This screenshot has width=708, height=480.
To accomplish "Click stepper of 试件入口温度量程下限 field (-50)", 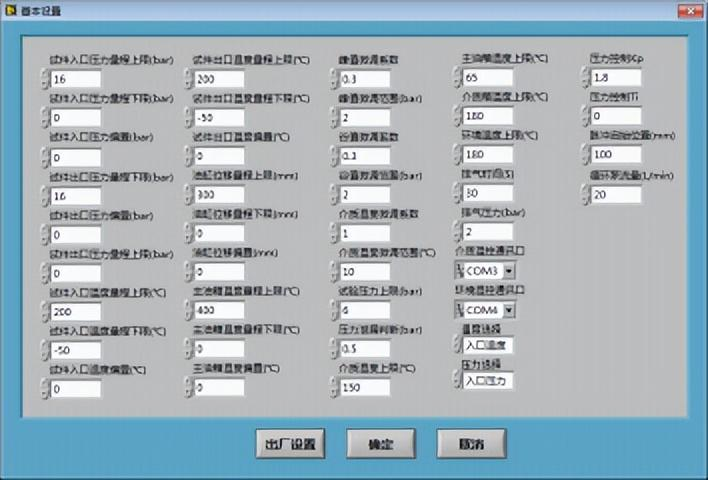I will point(45,350).
